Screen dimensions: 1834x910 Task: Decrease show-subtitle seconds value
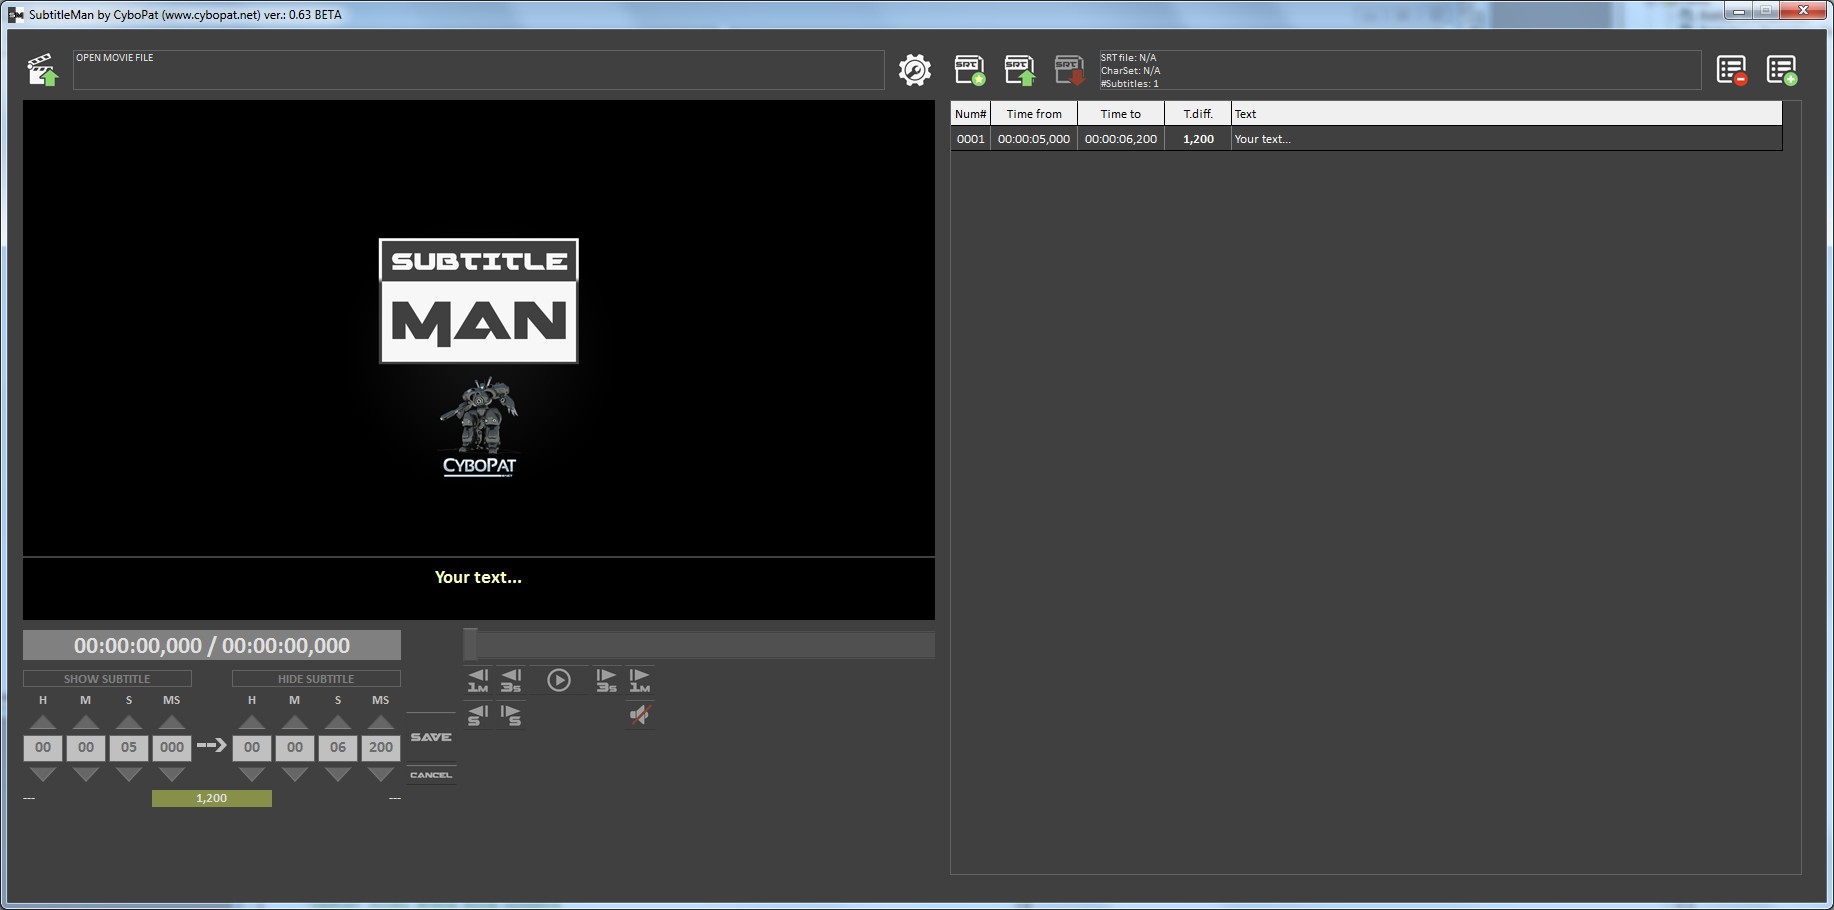129,774
